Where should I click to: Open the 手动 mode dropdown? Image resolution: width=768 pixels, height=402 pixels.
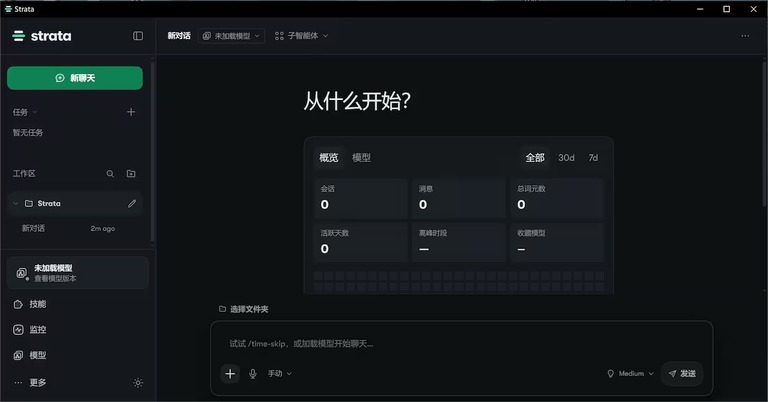click(280, 374)
